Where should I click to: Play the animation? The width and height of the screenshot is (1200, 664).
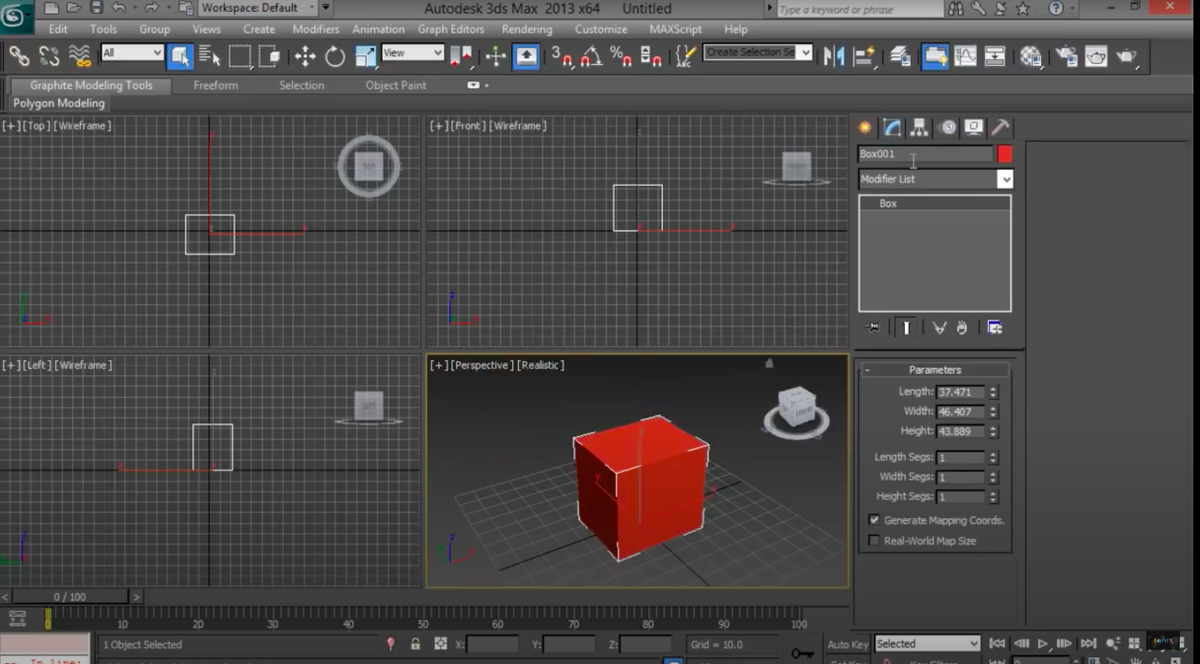(1042, 644)
